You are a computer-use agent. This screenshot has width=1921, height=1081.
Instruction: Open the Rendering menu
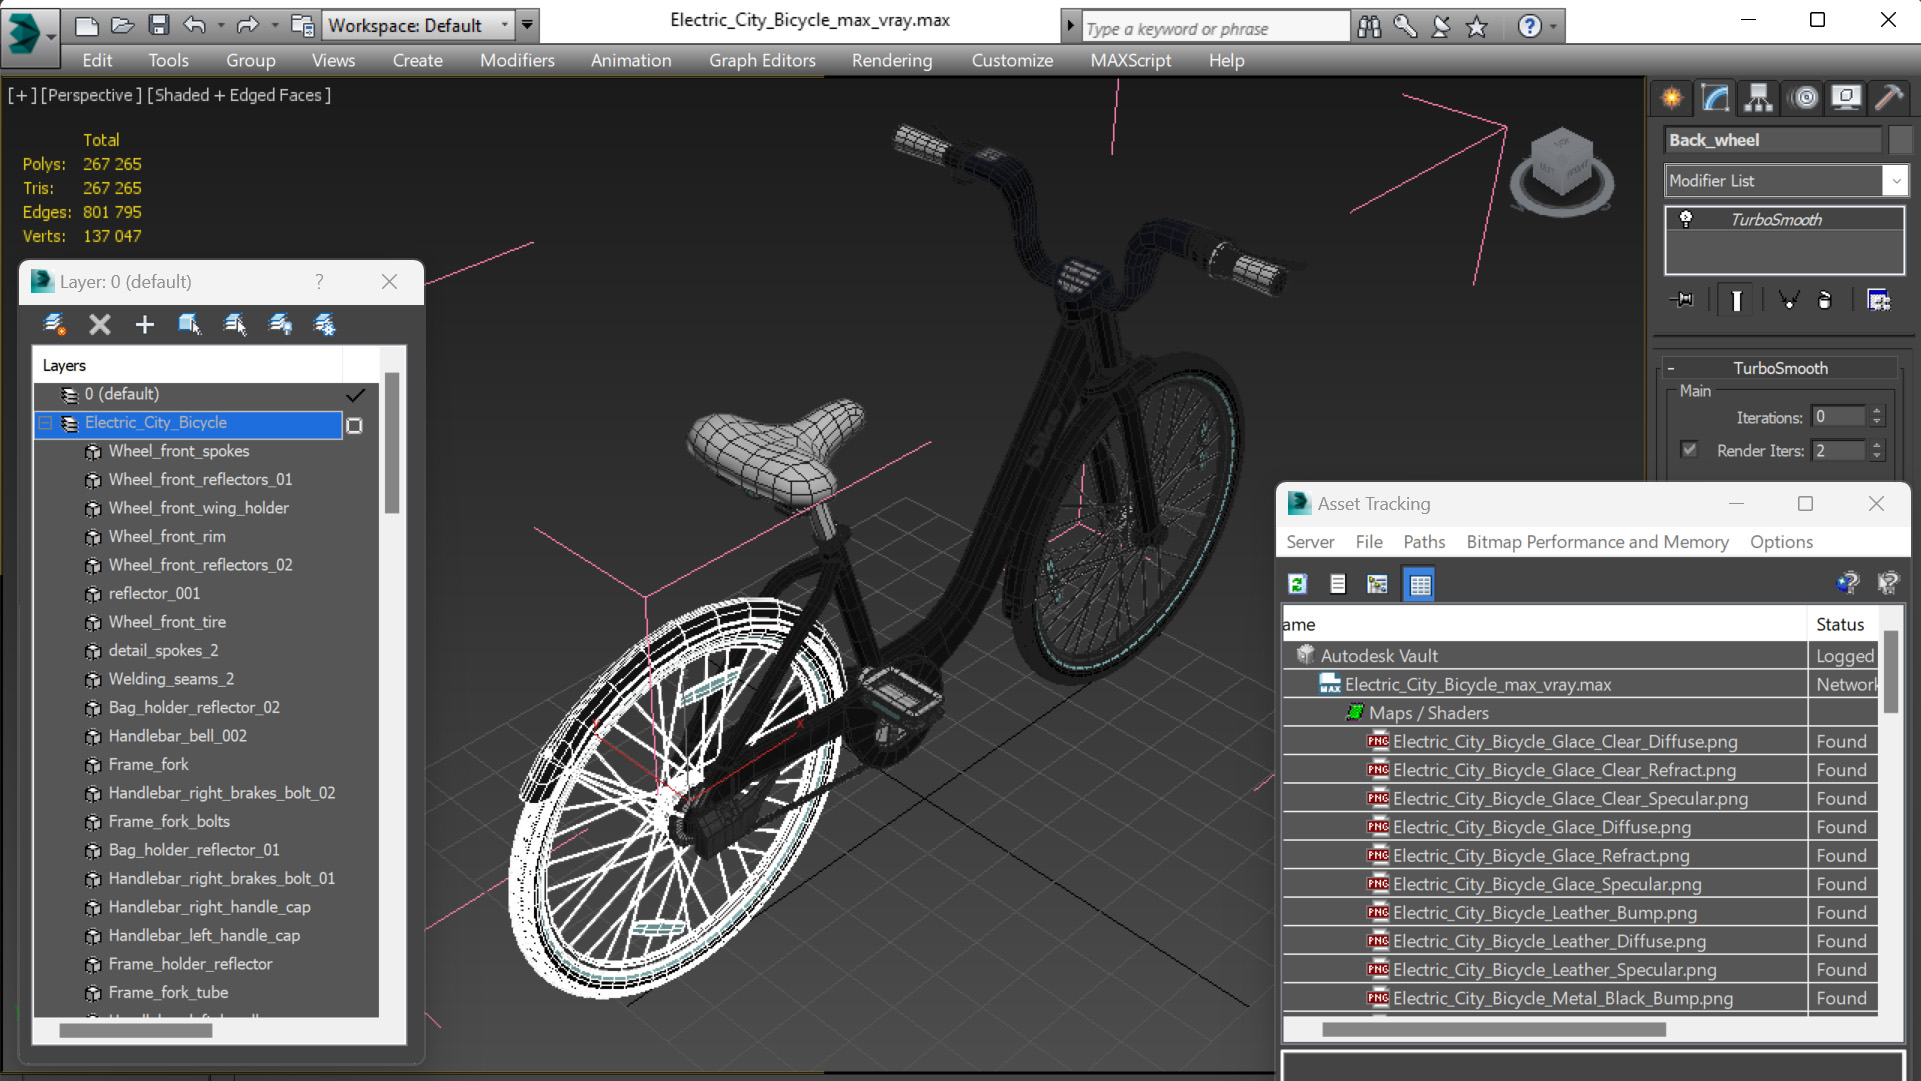[891, 60]
